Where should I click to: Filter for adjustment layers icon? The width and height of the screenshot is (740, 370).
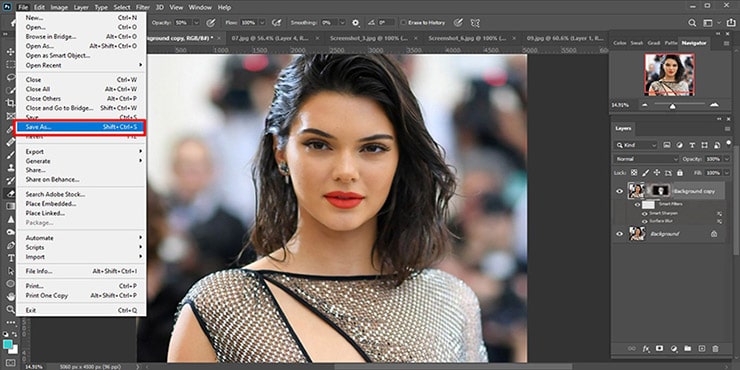click(x=680, y=145)
